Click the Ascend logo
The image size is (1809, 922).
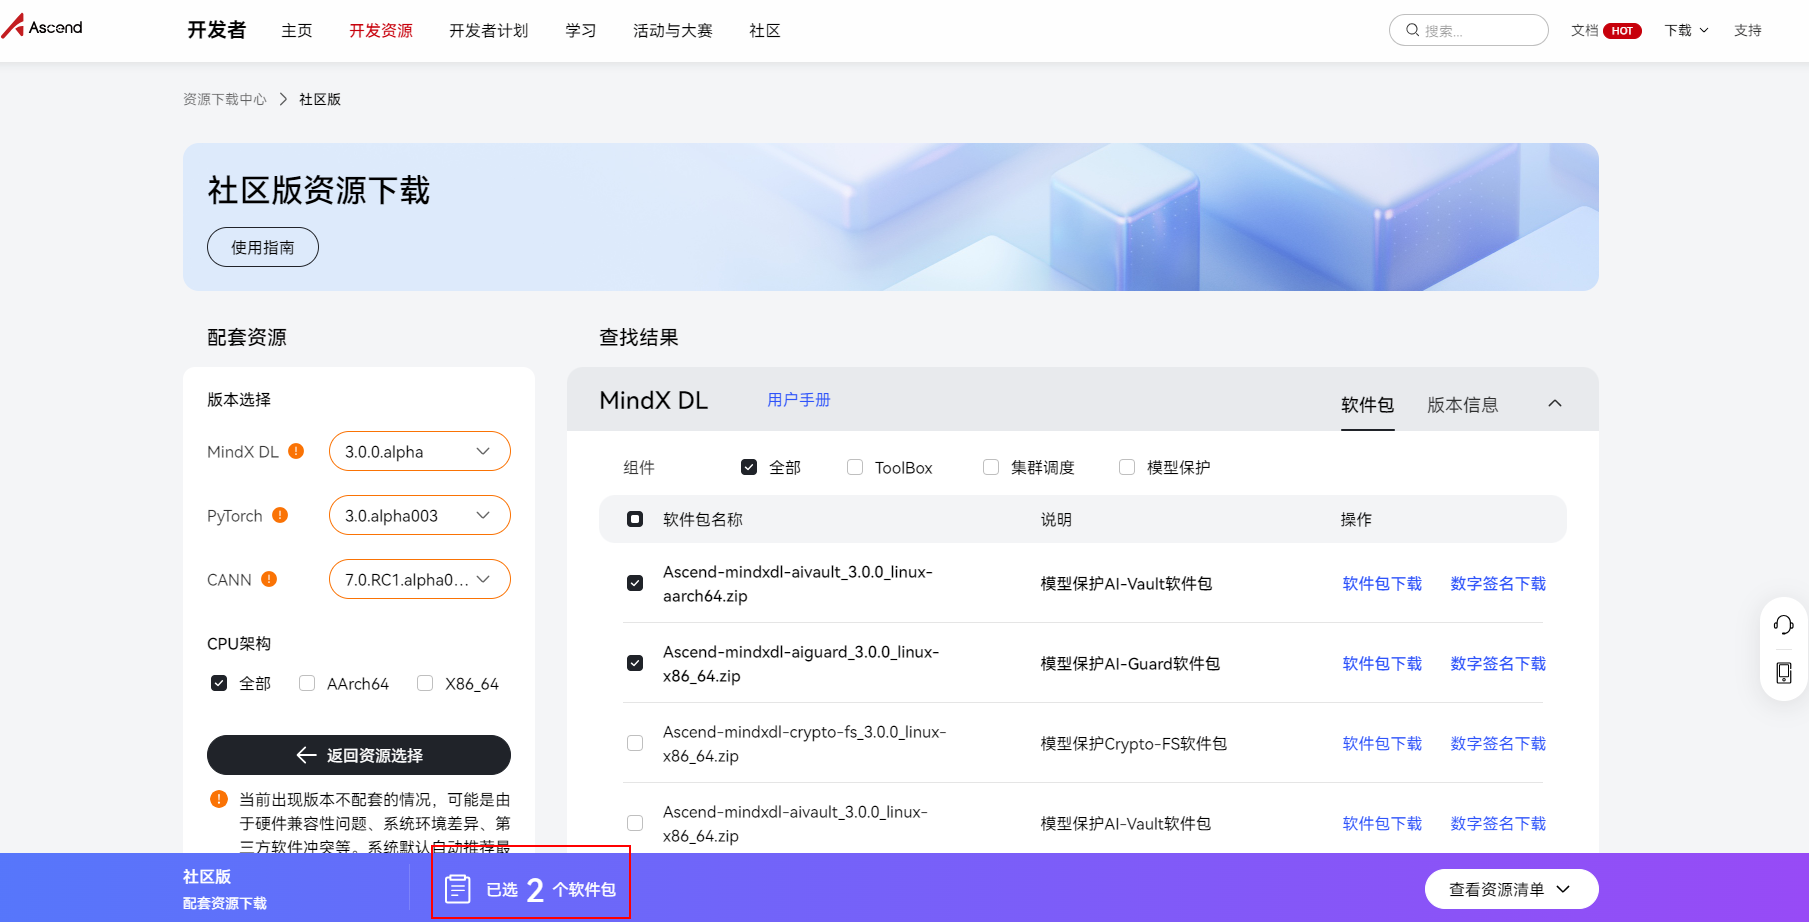click(x=42, y=27)
